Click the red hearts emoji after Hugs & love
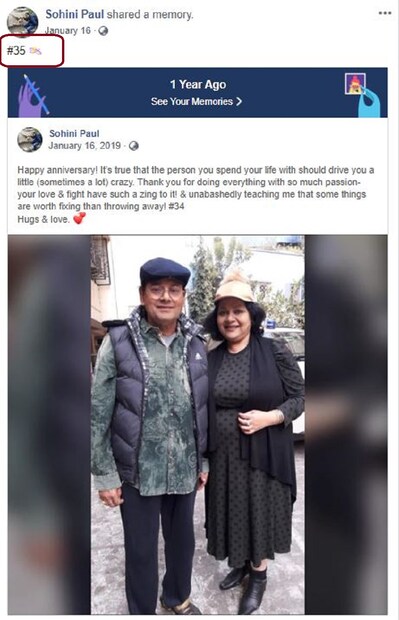Image resolution: width=399 pixels, height=620 pixels. (x=79, y=218)
